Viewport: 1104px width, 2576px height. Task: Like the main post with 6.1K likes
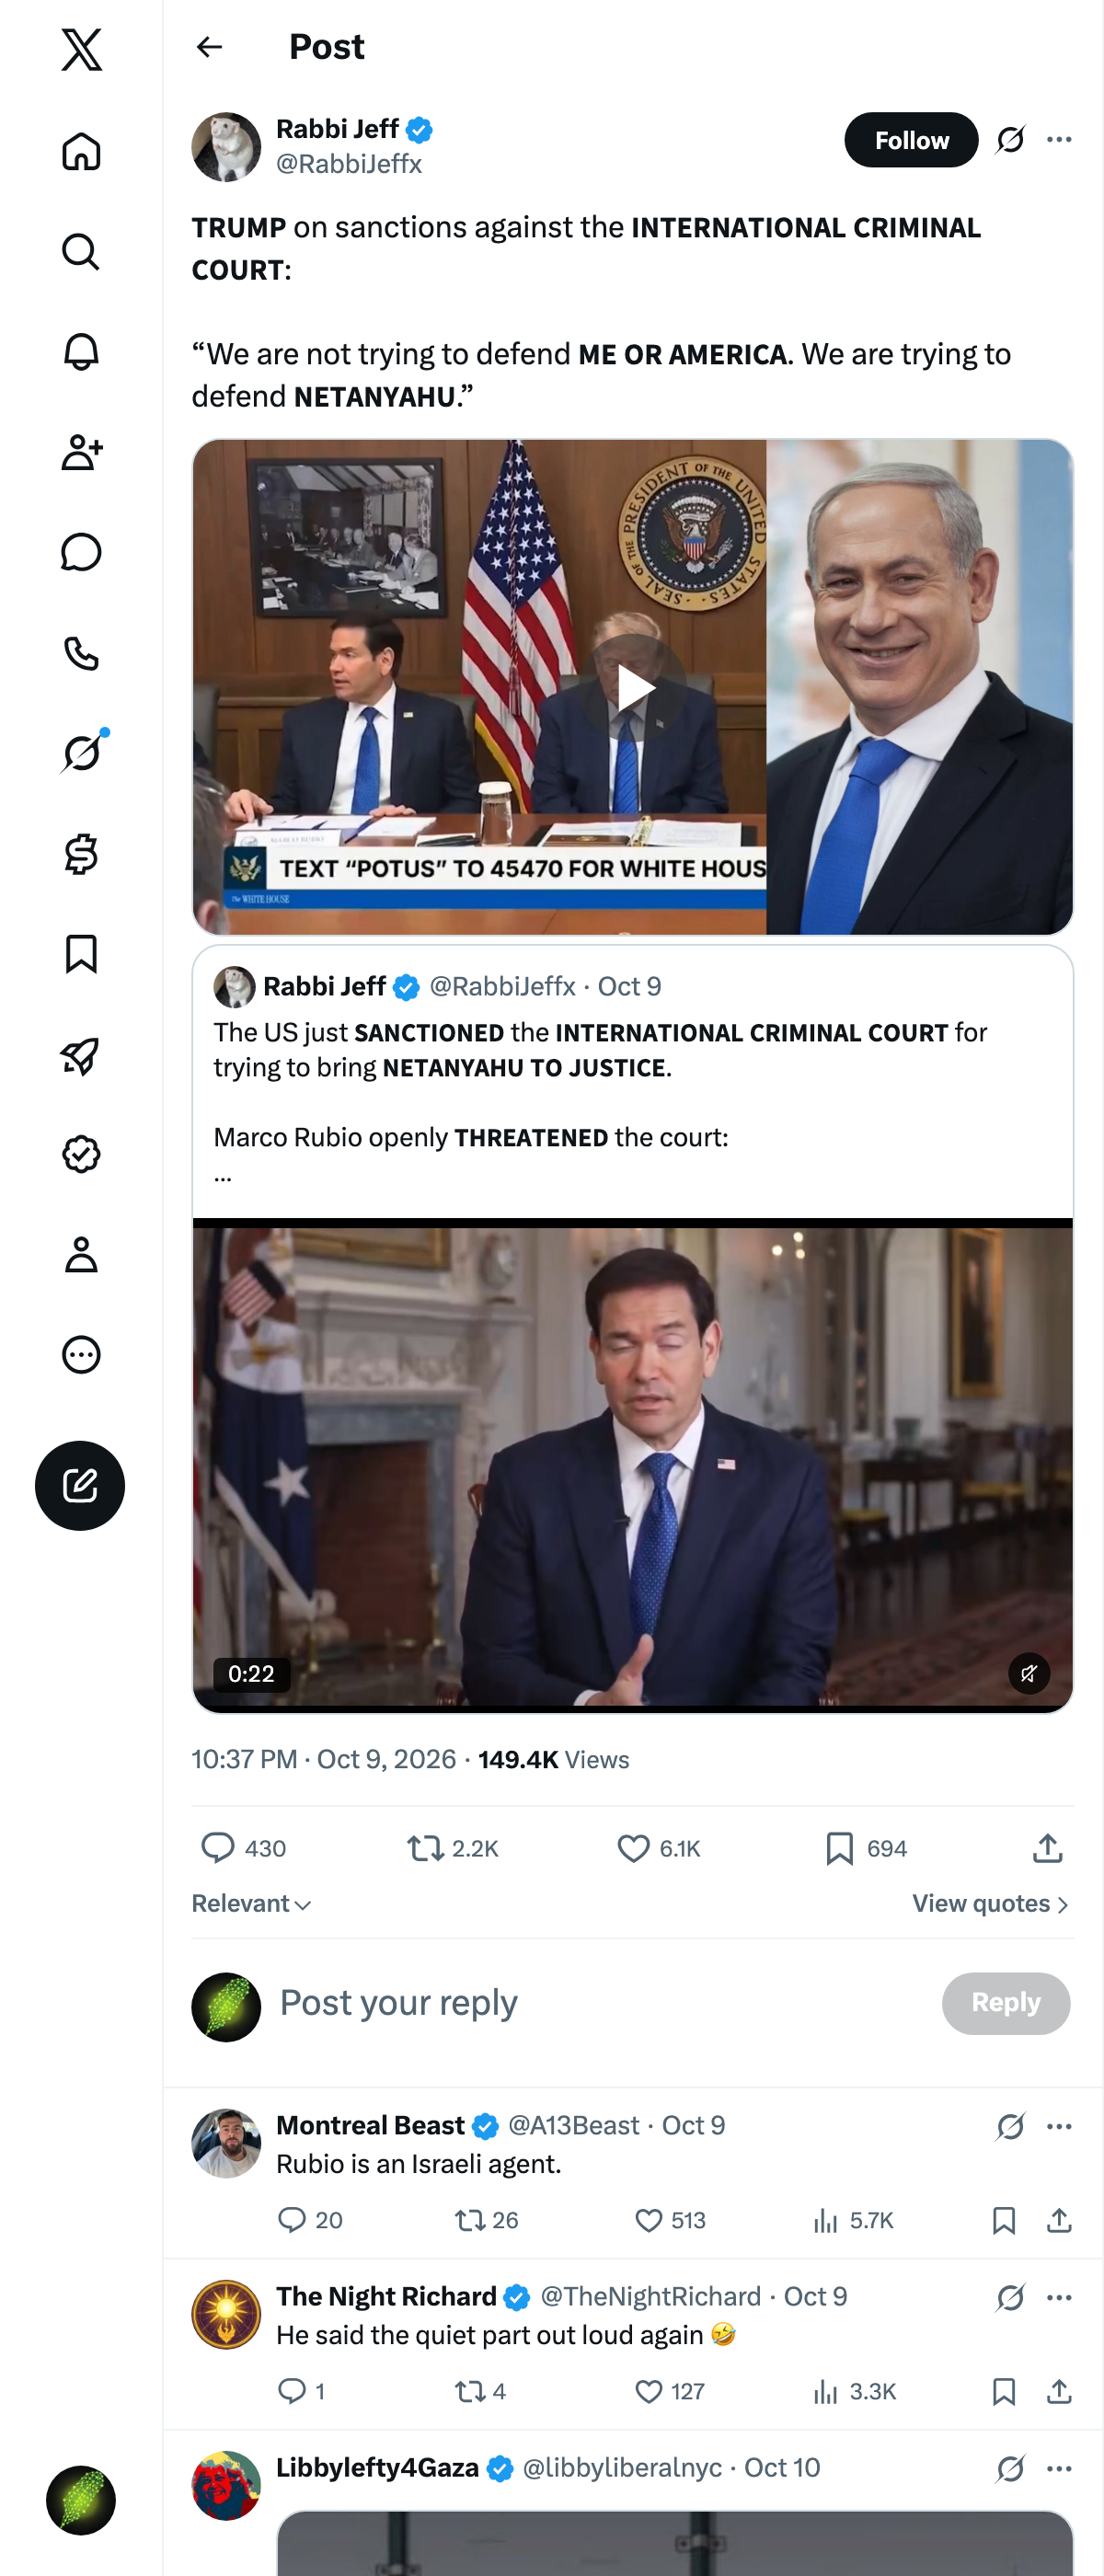pos(658,1848)
